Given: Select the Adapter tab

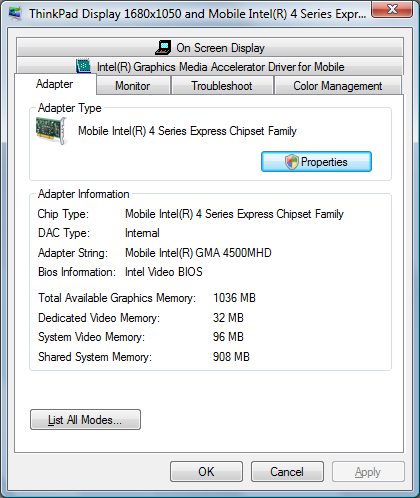Looking at the screenshot, I should click(x=55, y=84).
